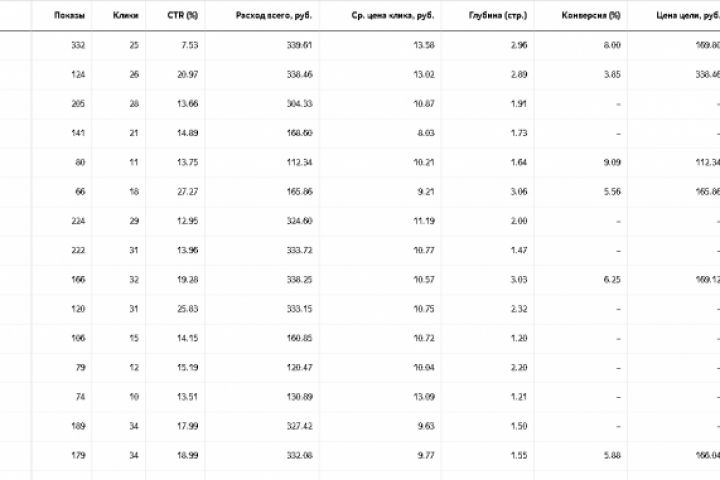Click the Расход всего, руб. header
720x480 pixels.
pos(274,16)
